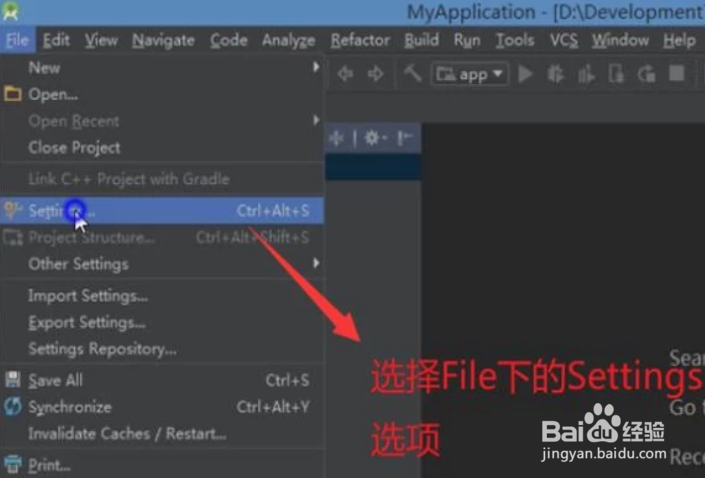Expand the Other Settings submenu
This screenshot has width=705, height=478.
[162, 264]
